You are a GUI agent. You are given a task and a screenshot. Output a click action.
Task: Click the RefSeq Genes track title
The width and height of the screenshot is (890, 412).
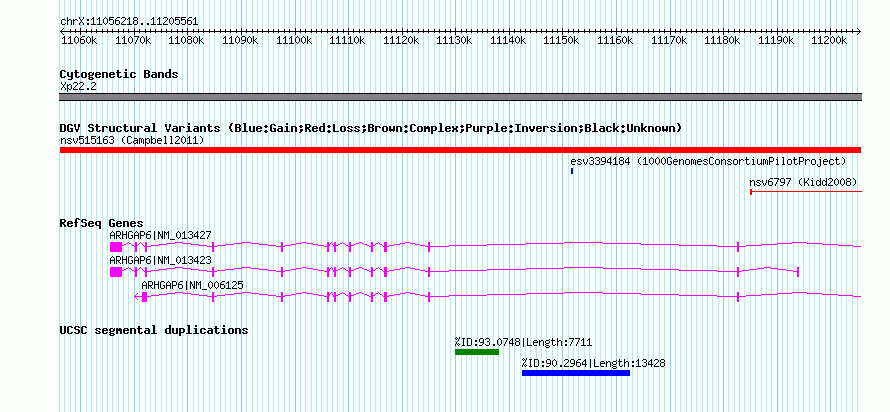[x=101, y=223]
